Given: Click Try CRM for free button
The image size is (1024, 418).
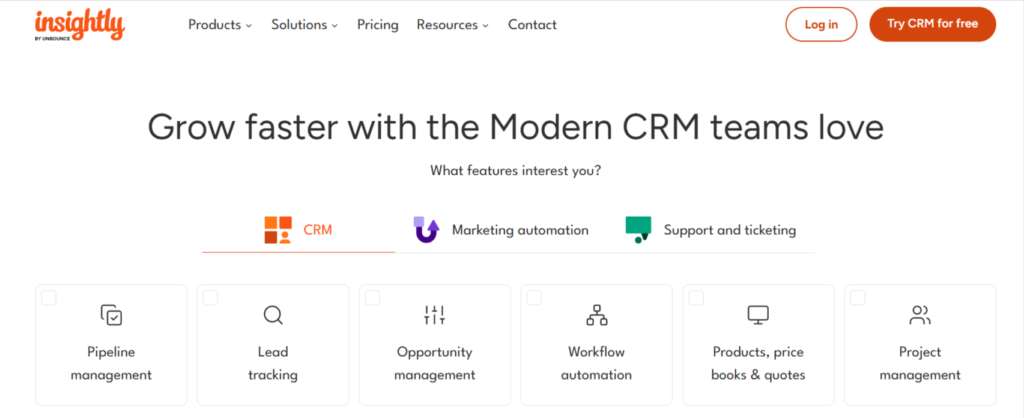Looking at the screenshot, I should click(933, 24).
